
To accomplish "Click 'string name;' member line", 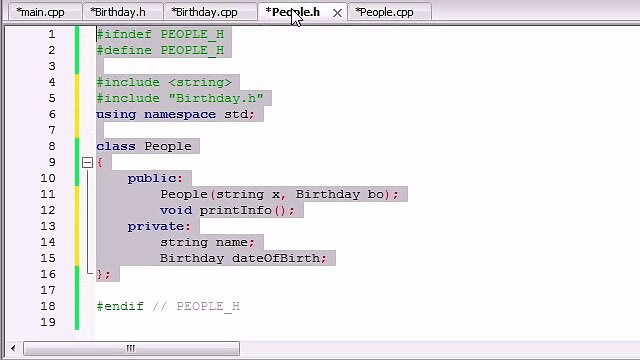I will click(x=207, y=242).
